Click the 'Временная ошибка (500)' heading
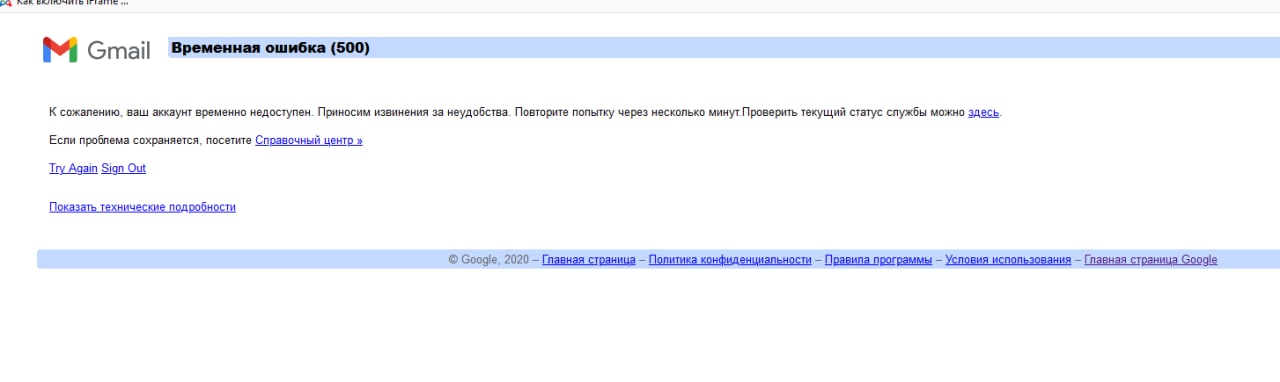 point(270,47)
